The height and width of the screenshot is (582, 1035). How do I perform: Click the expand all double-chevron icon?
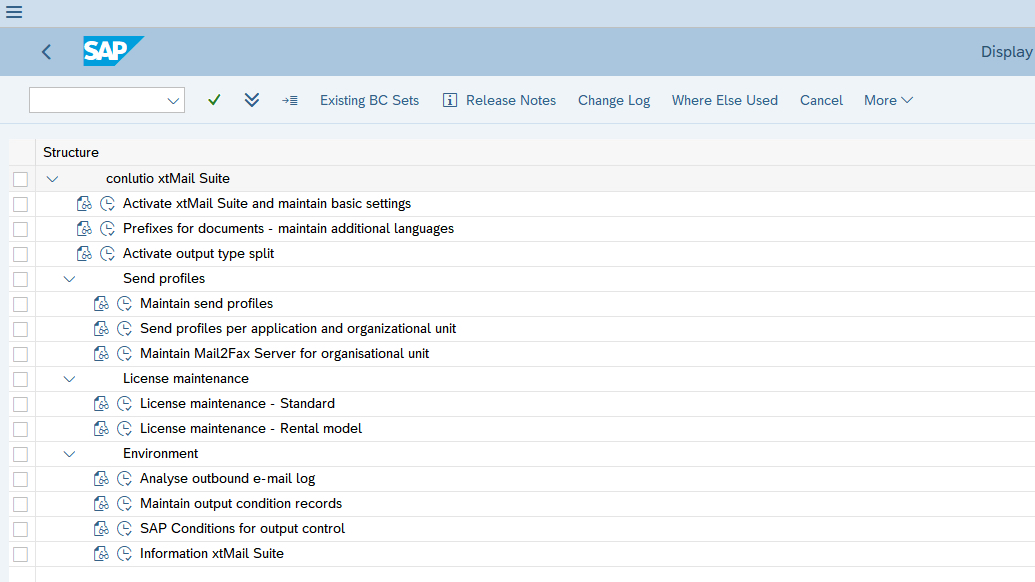(x=251, y=100)
